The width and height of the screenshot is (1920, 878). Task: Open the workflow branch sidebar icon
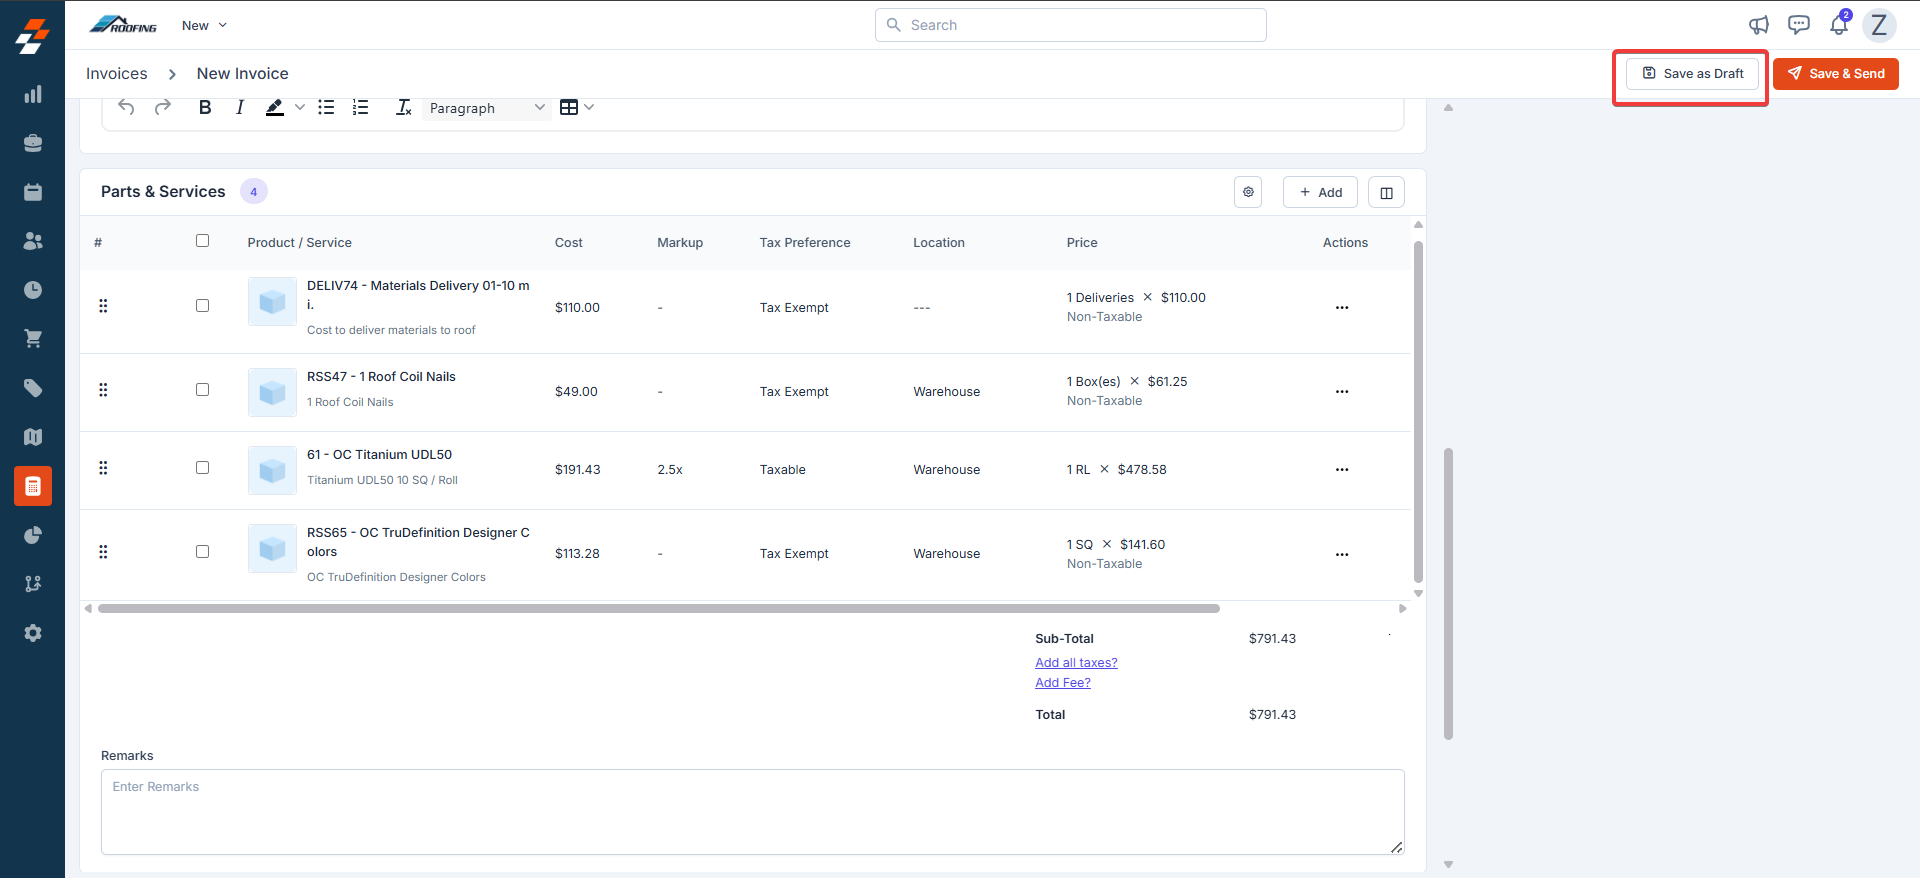(x=33, y=584)
